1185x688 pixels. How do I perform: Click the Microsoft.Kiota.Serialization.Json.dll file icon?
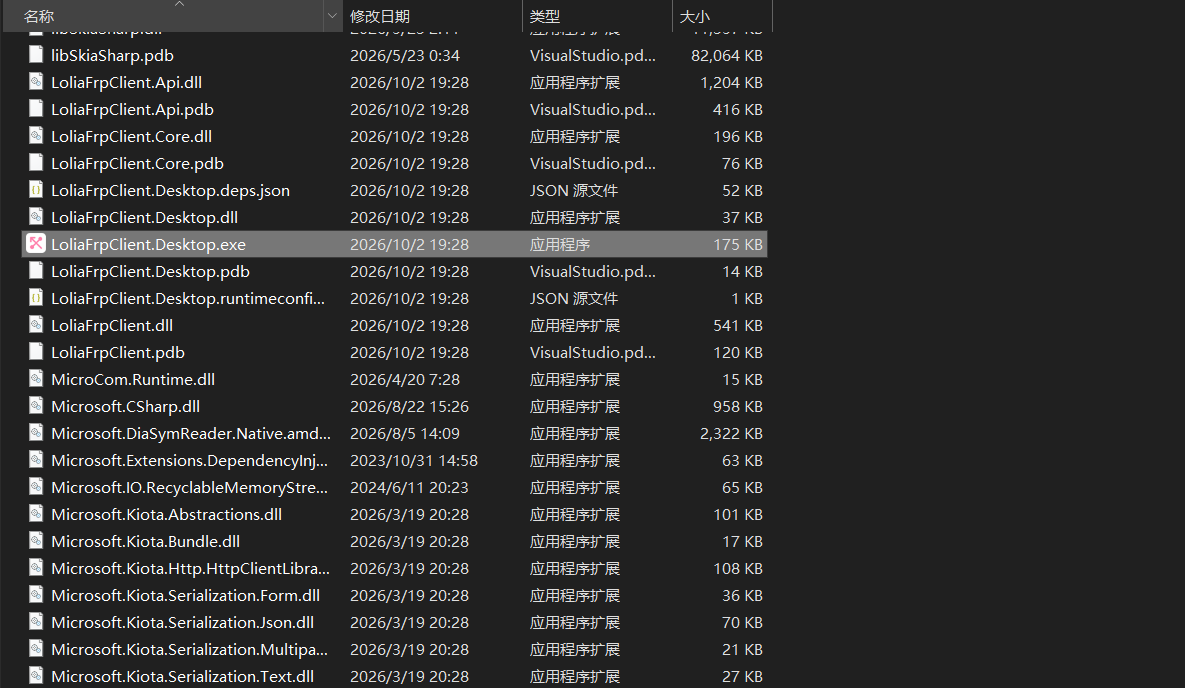[x=36, y=622]
